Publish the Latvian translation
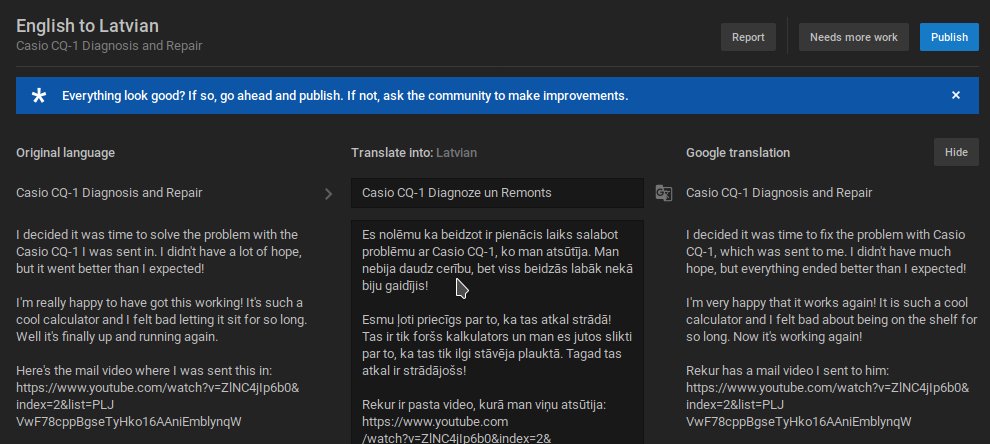 pos(949,37)
